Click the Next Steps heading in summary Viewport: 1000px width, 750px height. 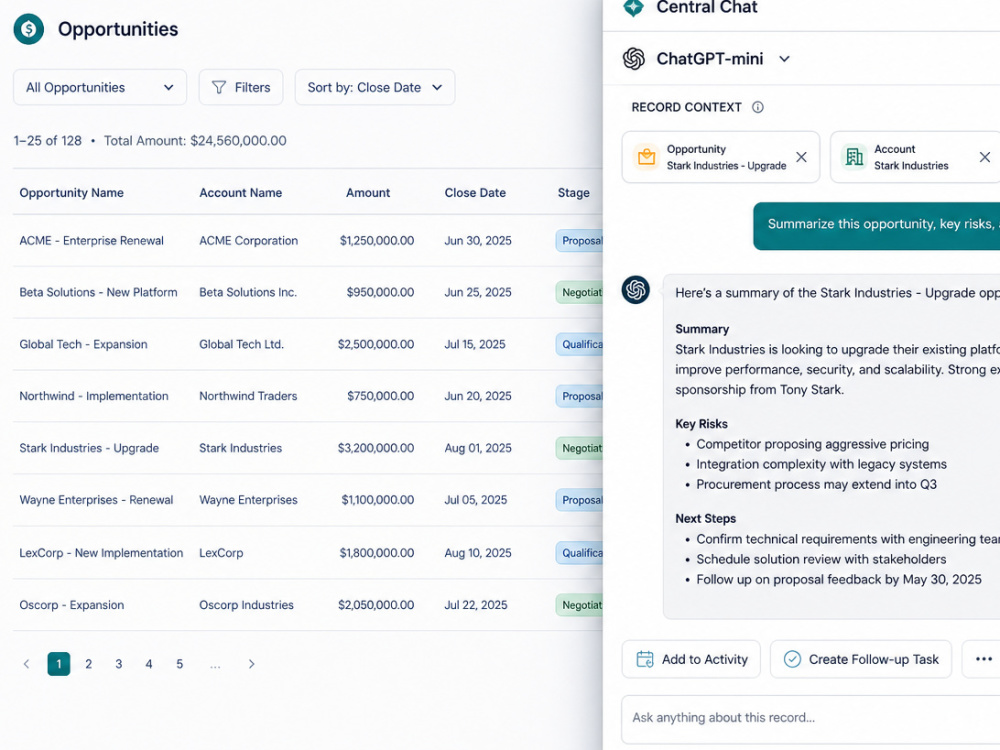[x=705, y=518]
